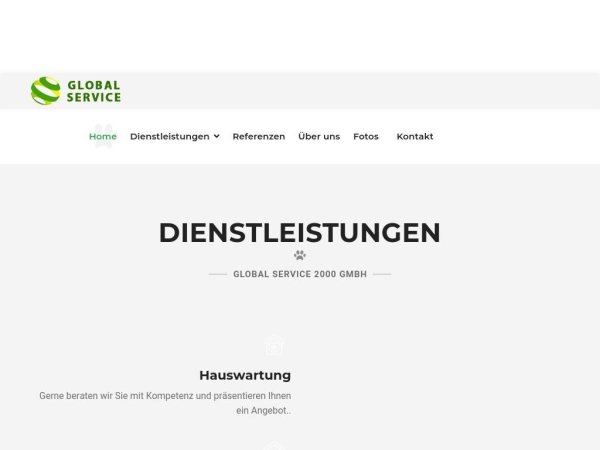This screenshot has height=450, width=600.
Task: Click the GLOBAL SERVICE logo text
Action: coord(93,91)
